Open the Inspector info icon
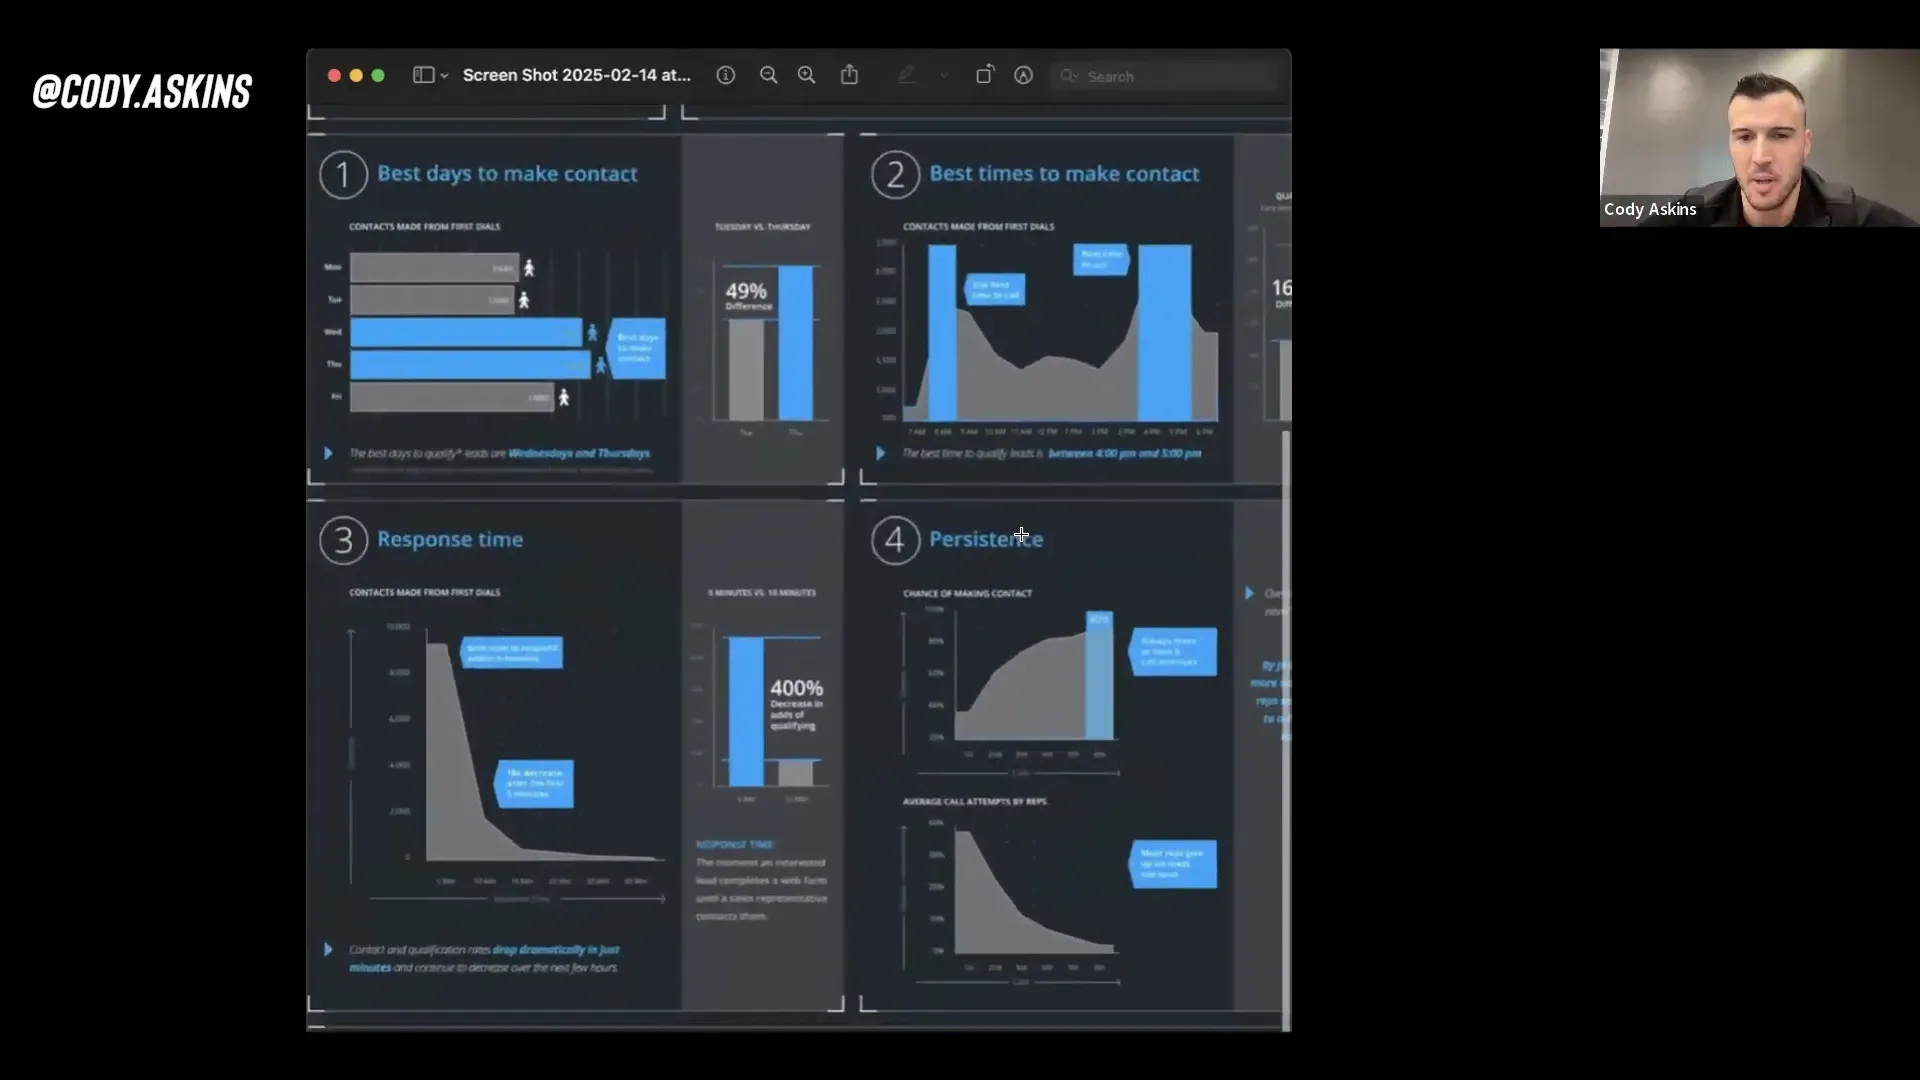The height and width of the screenshot is (1080, 1920). tap(726, 75)
